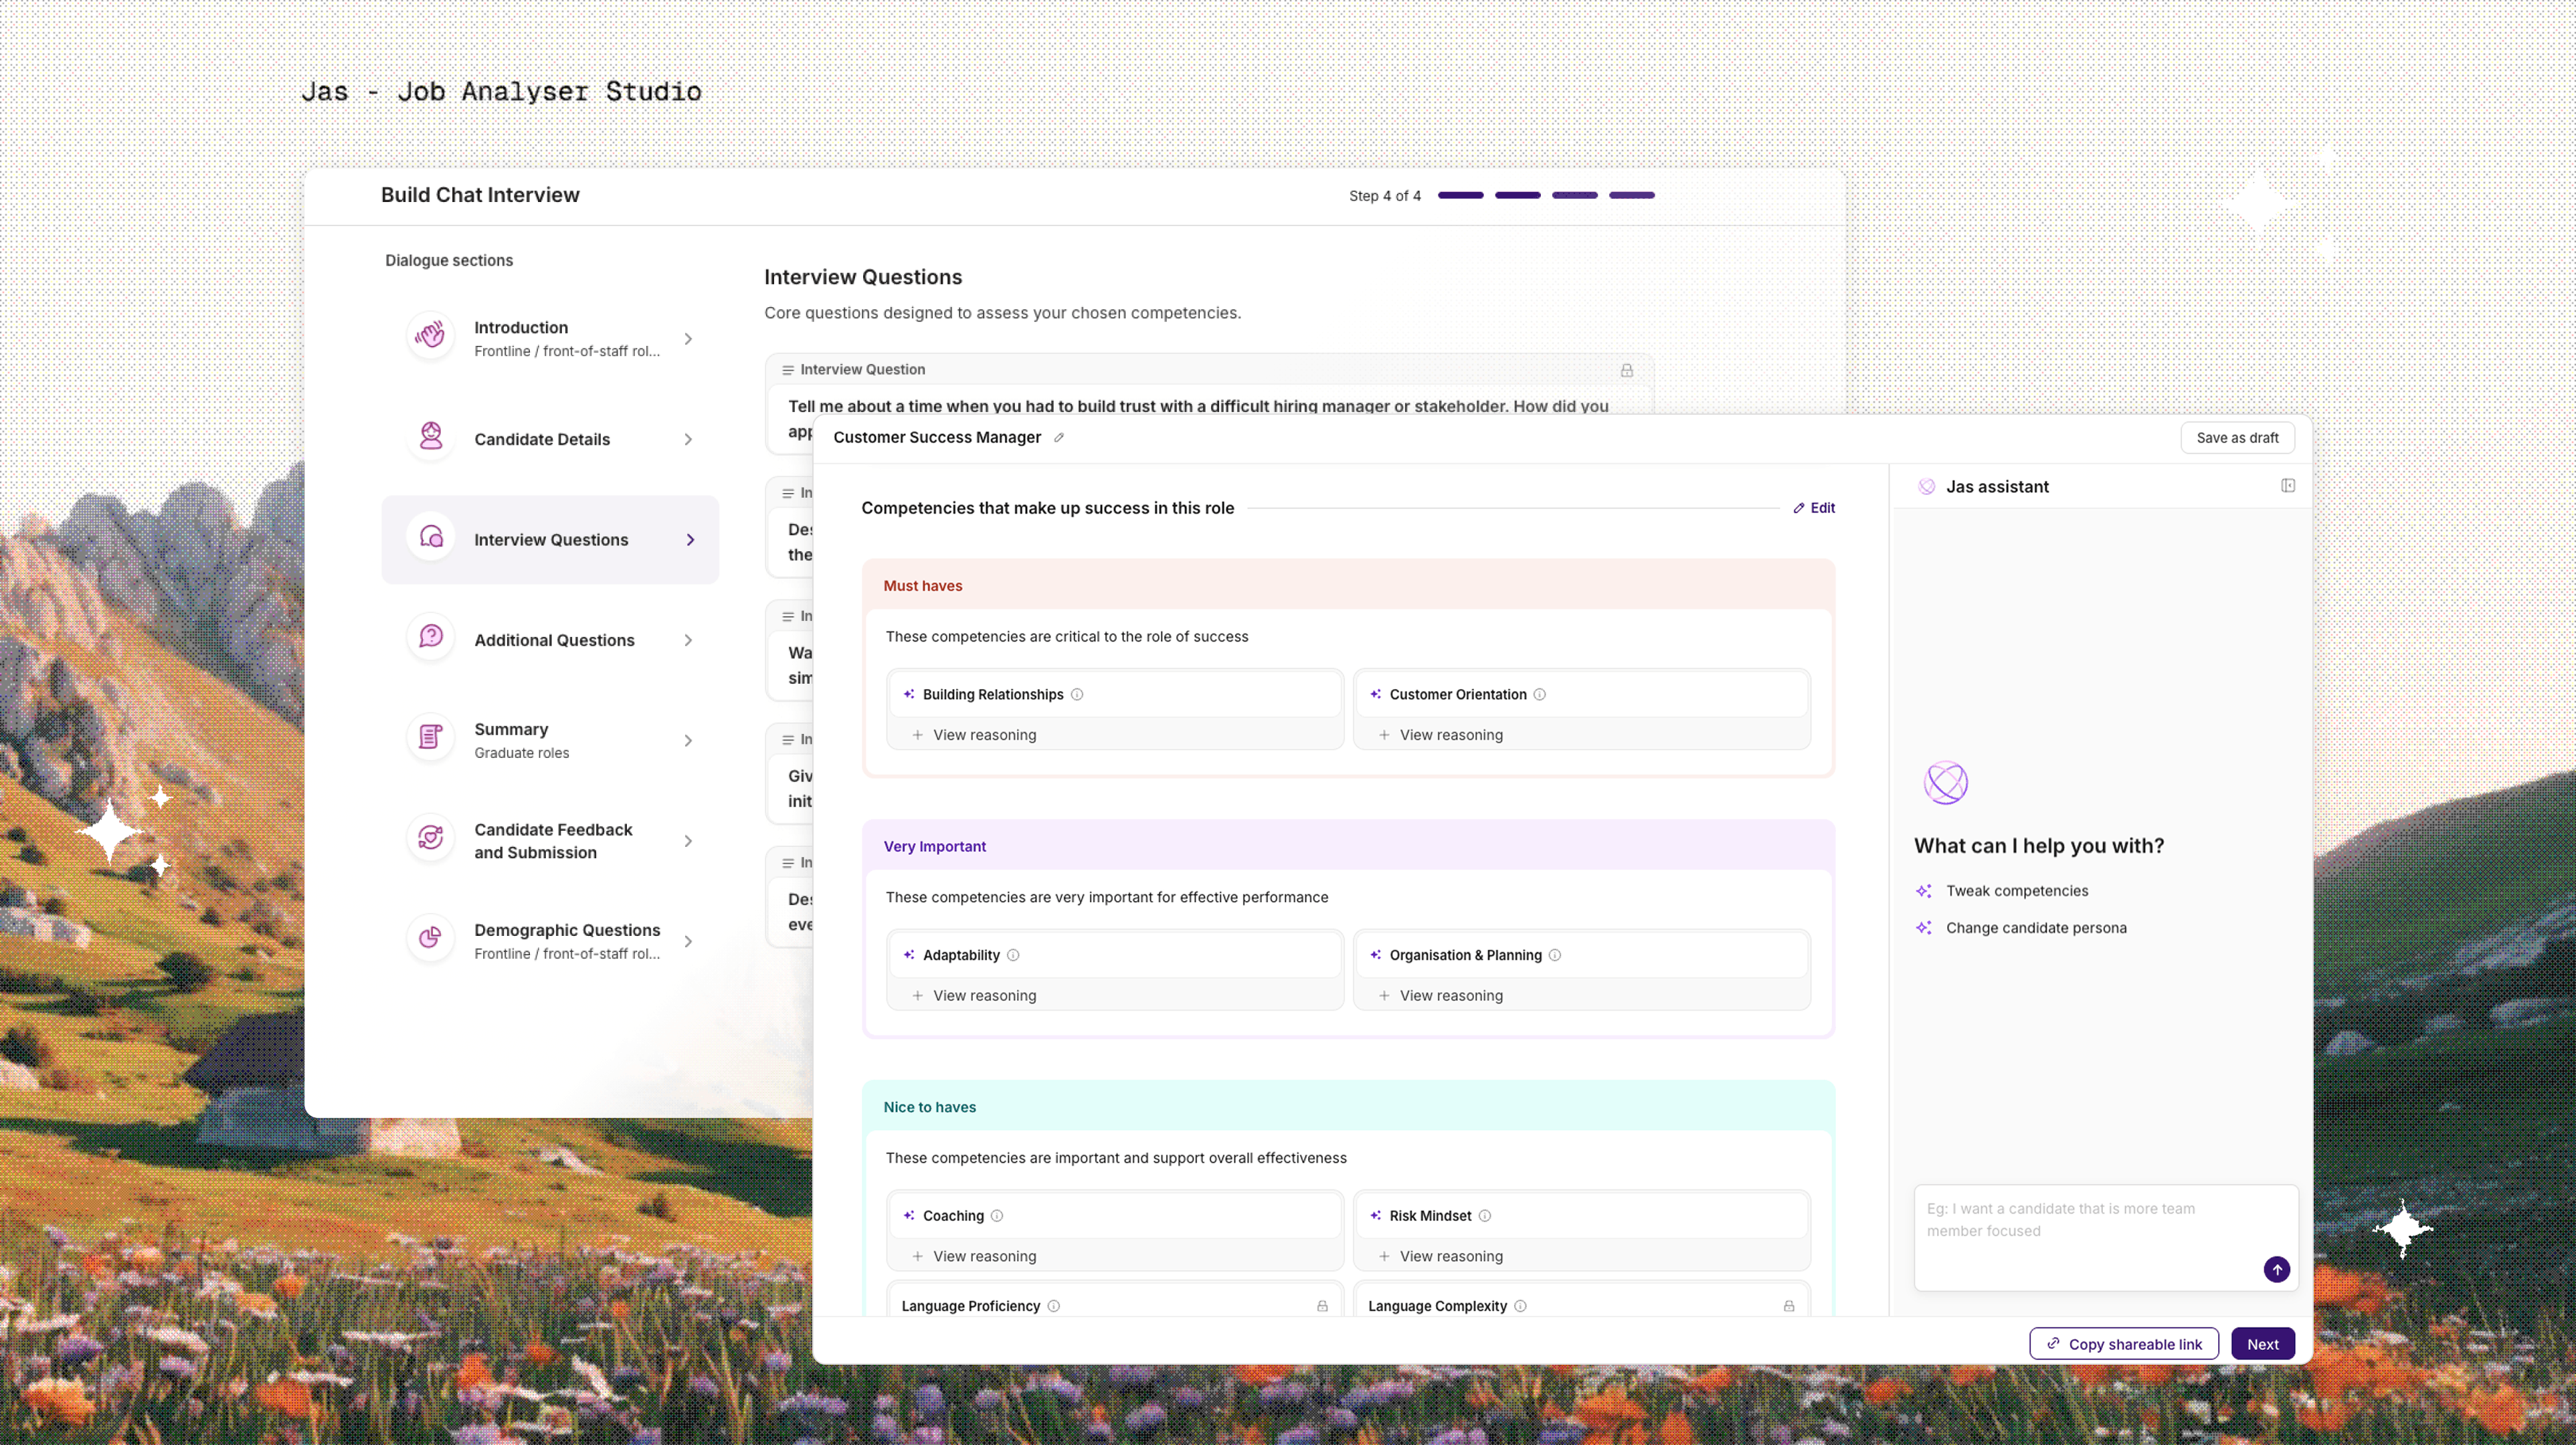Expand View reasoning under Organisation & Planning
Image resolution: width=2576 pixels, height=1445 pixels.
tap(1440, 996)
